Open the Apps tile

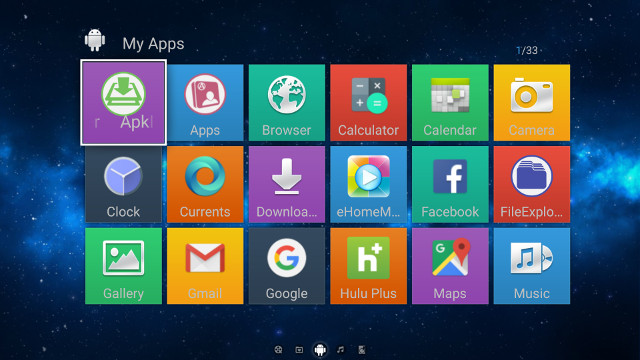click(x=205, y=102)
